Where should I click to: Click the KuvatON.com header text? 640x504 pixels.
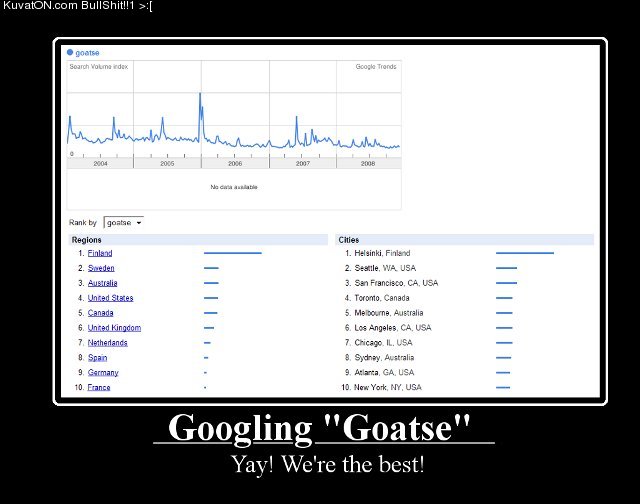pyautogui.click(x=78, y=6)
